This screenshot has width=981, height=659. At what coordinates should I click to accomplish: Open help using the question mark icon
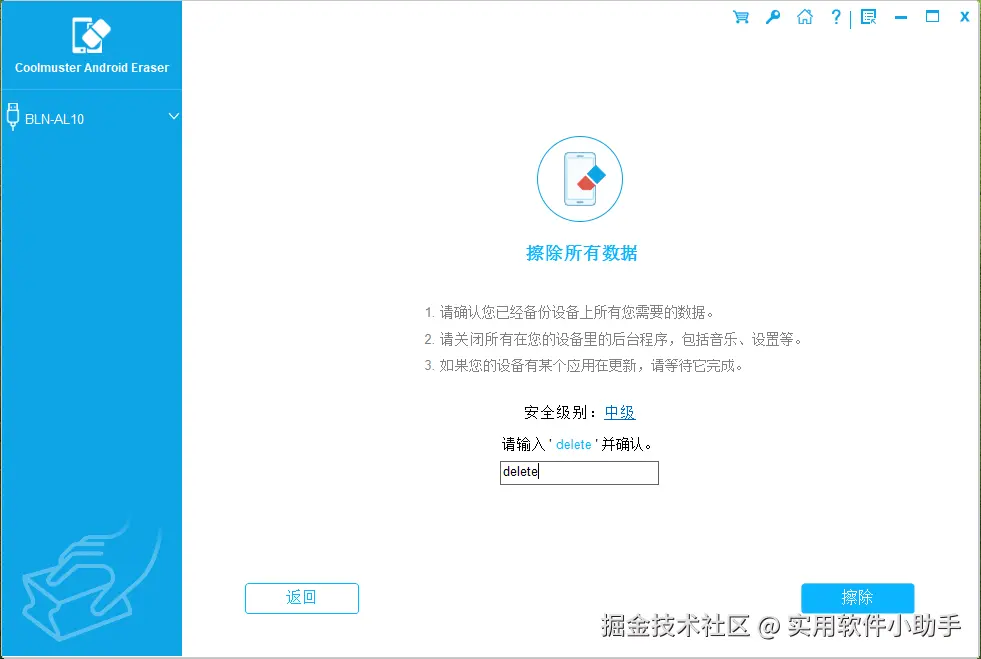pos(836,17)
